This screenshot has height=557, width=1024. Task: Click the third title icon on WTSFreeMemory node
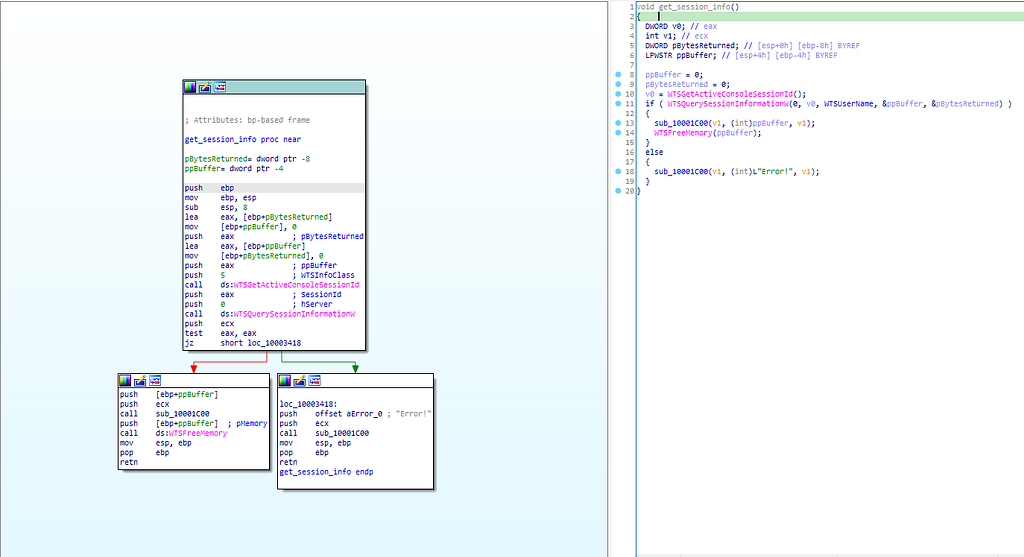pyautogui.click(x=155, y=381)
